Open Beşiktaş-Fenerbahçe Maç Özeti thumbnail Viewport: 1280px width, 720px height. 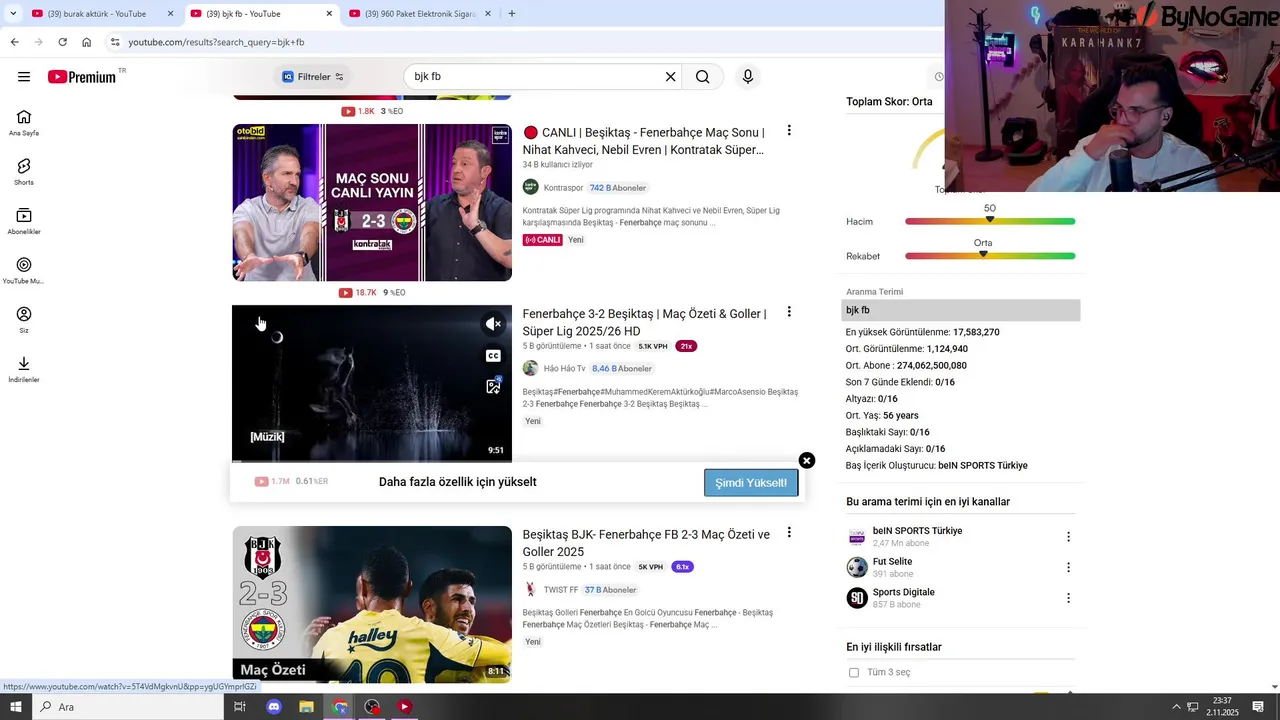372,604
